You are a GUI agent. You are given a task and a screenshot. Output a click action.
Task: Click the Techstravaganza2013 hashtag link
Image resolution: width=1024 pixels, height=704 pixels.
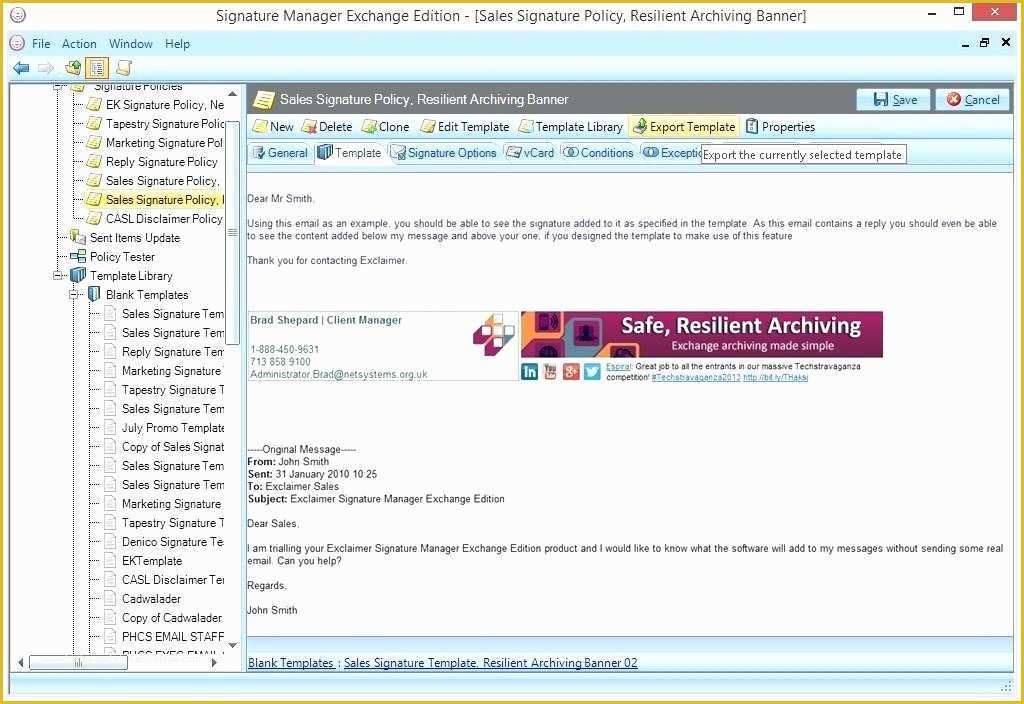[696, 377]
